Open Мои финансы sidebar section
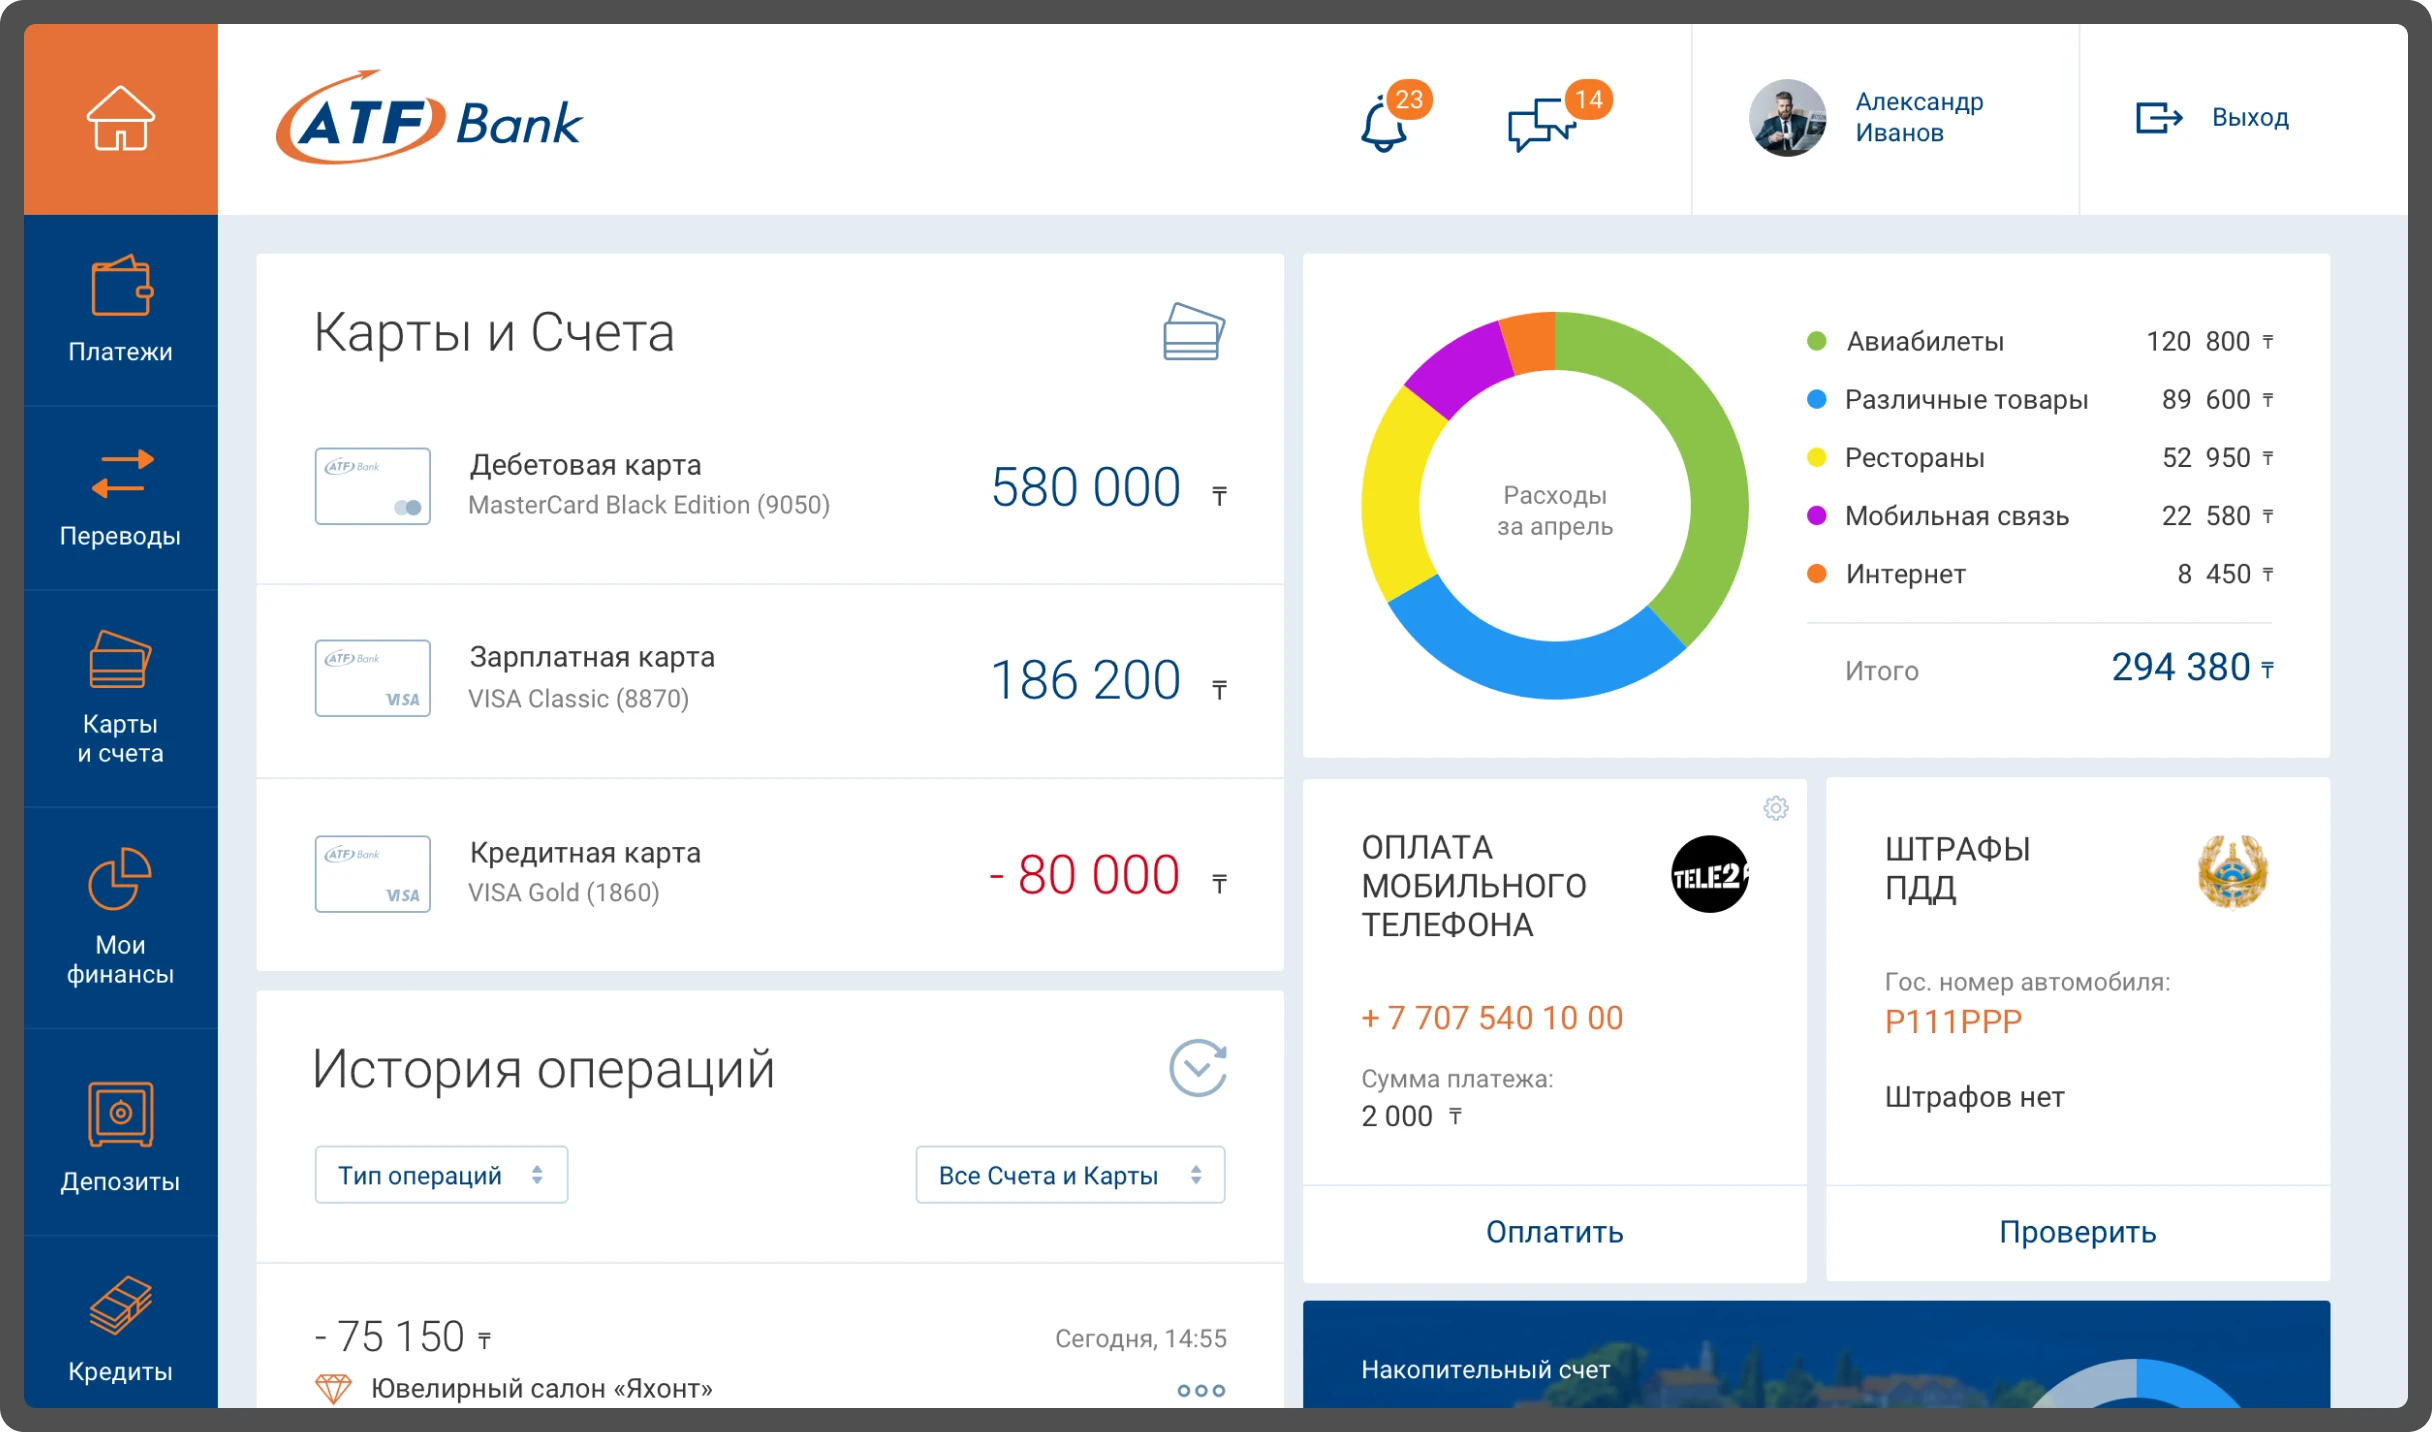This screenshot has height=1432, width=2432. pyautogui.click(x=120, y=917)
